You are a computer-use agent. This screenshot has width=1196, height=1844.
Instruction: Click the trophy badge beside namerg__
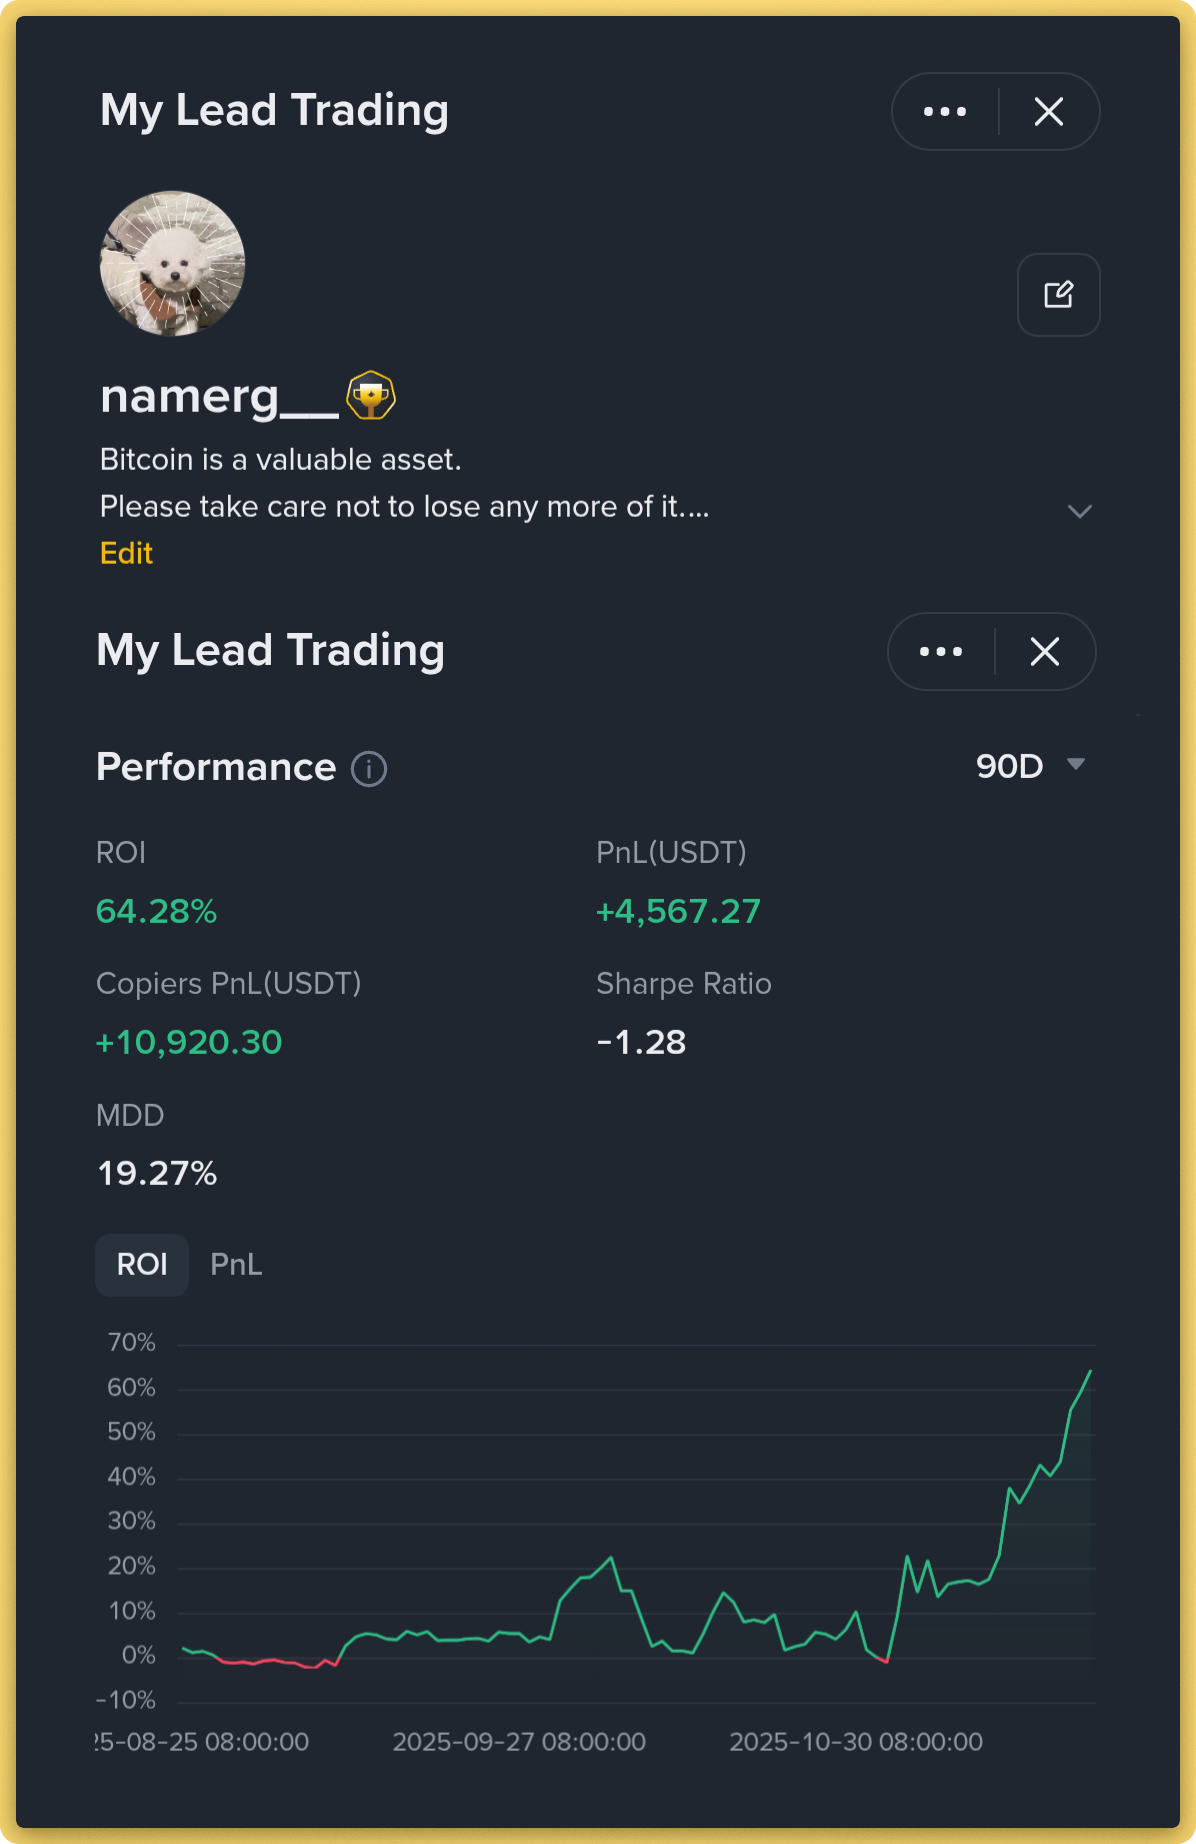pos(371,396)
